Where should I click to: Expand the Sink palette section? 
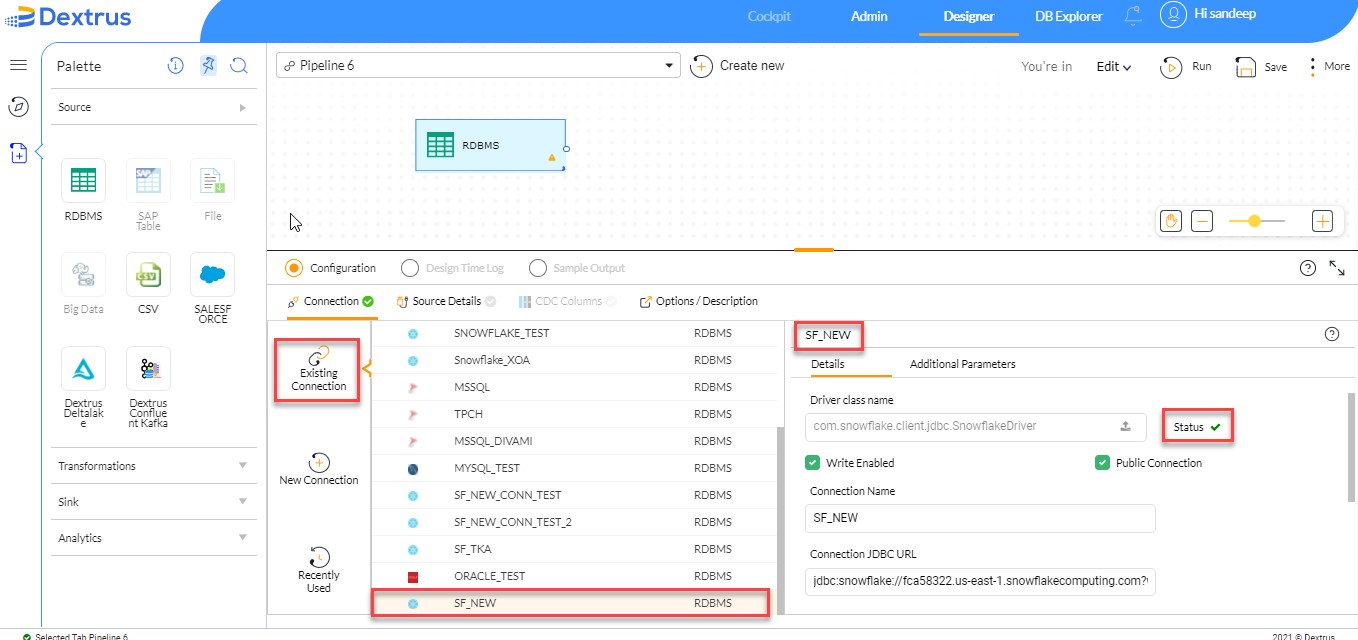click(154, 502)
